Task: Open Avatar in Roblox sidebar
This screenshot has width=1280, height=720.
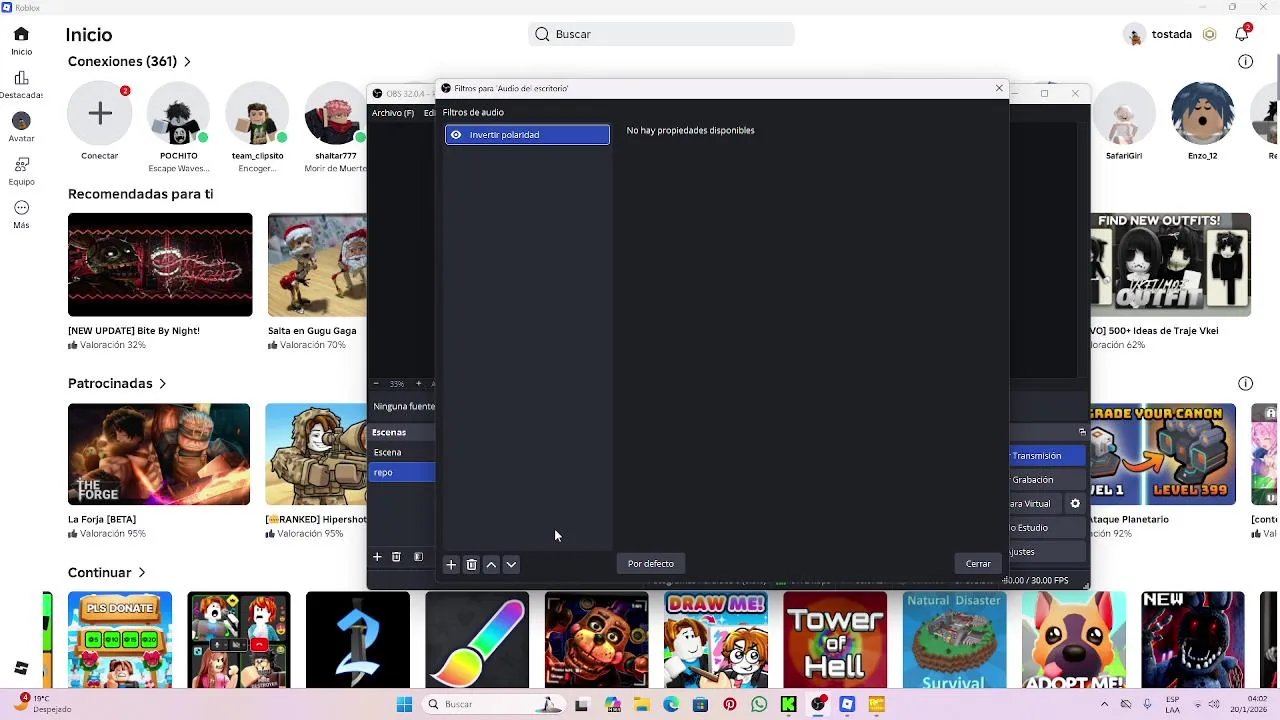Action: coord(21,128)
